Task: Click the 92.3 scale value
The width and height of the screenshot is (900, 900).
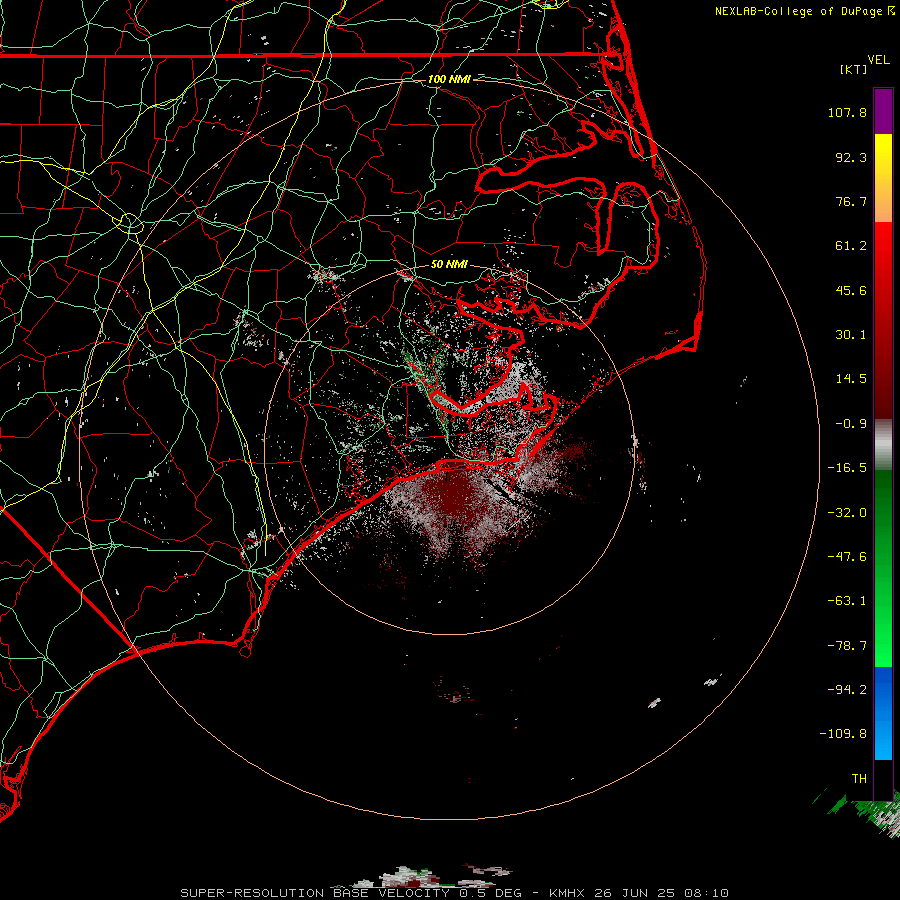Action: click(851, 157)
